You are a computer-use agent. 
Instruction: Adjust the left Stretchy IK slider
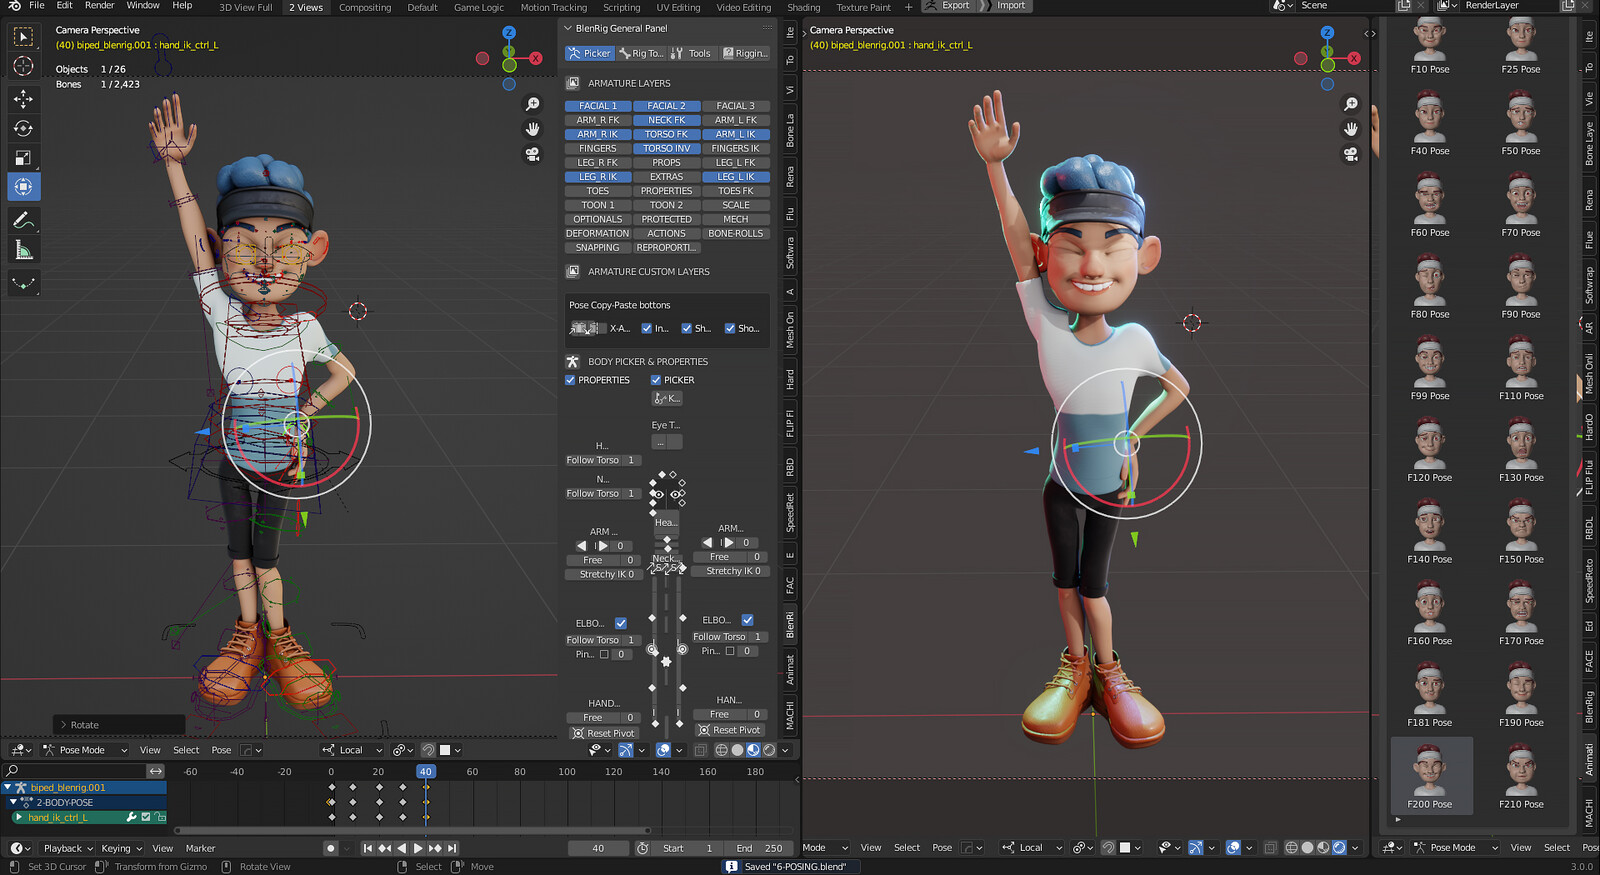[x=606, y=575]
